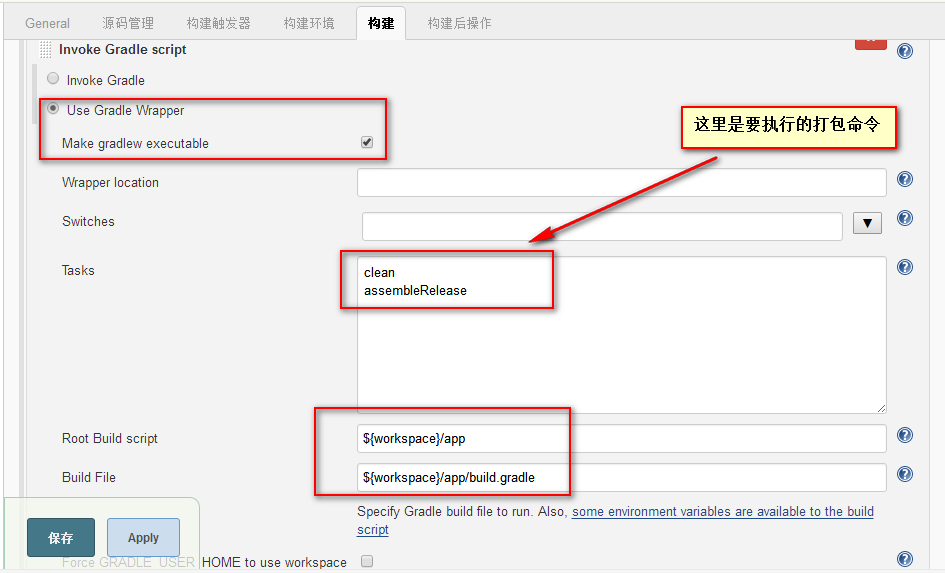This screenshot has width=945, height=573.
Task: Click the Invoke Gradle script heading
Action: [122, 49]
